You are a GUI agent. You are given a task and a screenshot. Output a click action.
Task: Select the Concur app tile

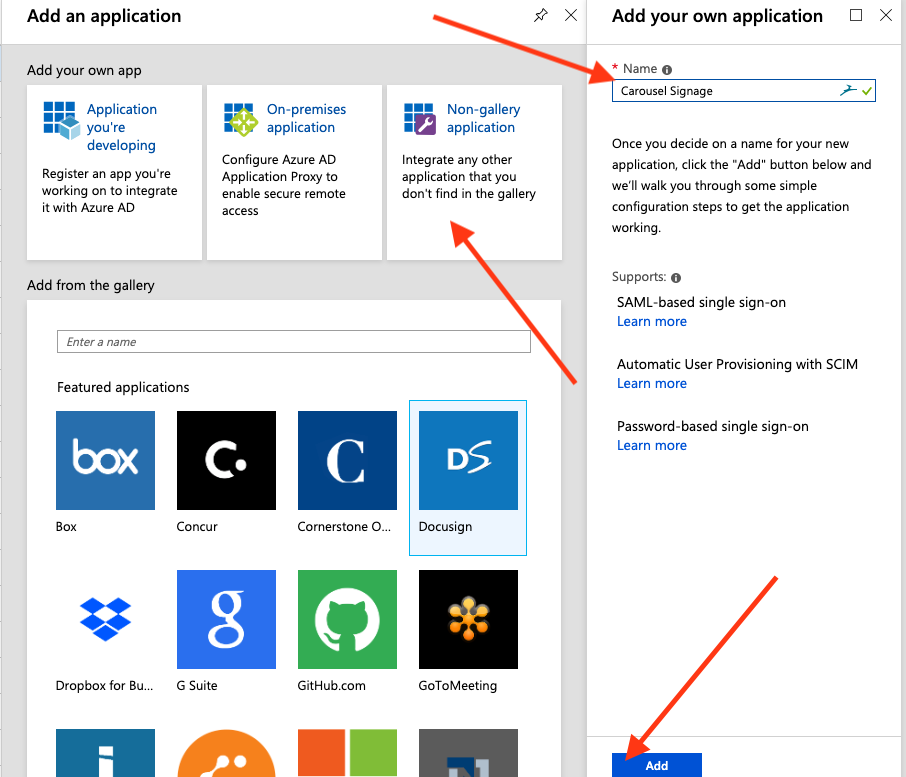[226, 460]
